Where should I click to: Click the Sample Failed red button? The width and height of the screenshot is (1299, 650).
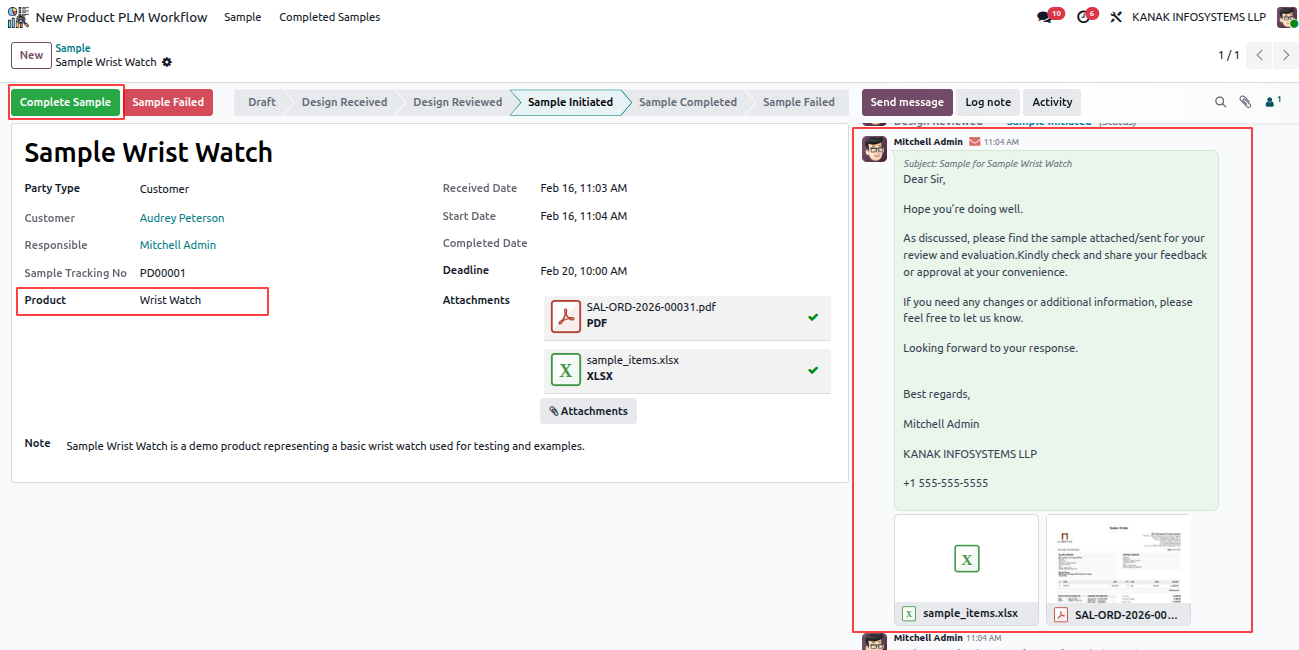(168, 102)
